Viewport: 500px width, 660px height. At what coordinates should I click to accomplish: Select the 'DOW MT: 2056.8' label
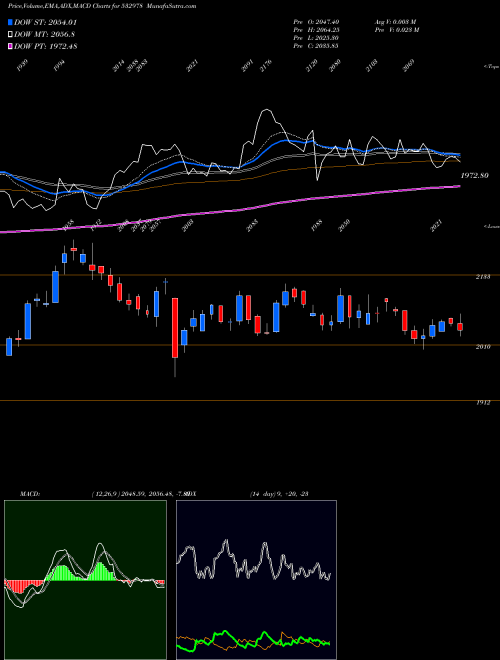pos(45,35)
